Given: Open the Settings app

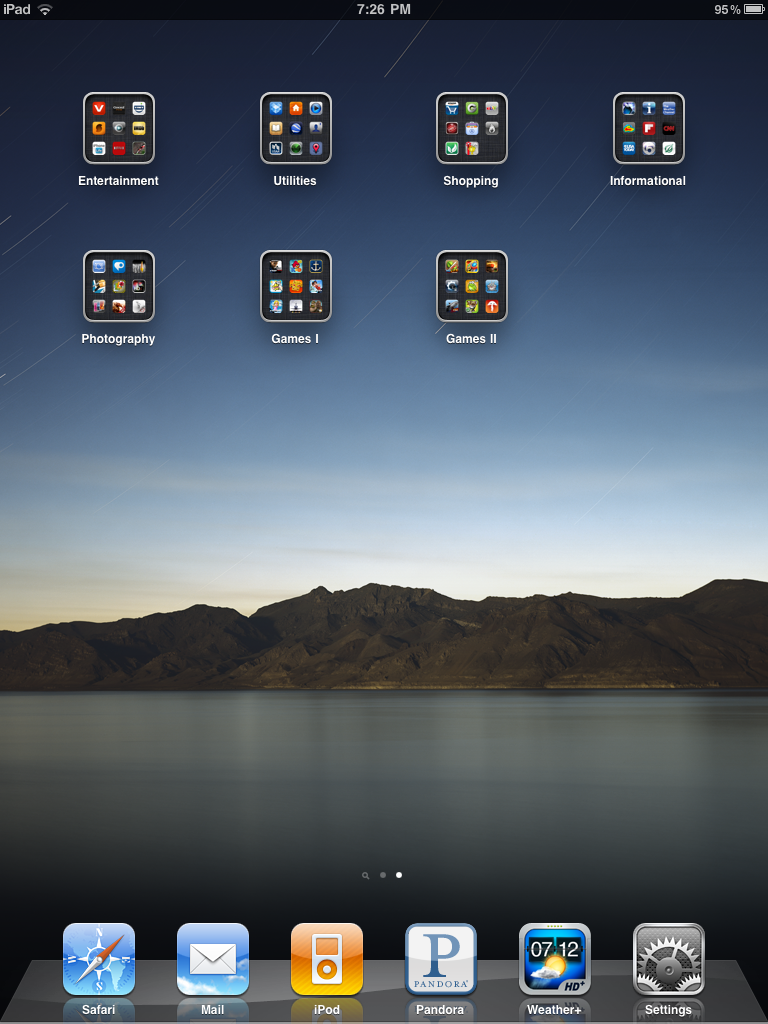Looking at the screenshot, I should click(669, 959).
